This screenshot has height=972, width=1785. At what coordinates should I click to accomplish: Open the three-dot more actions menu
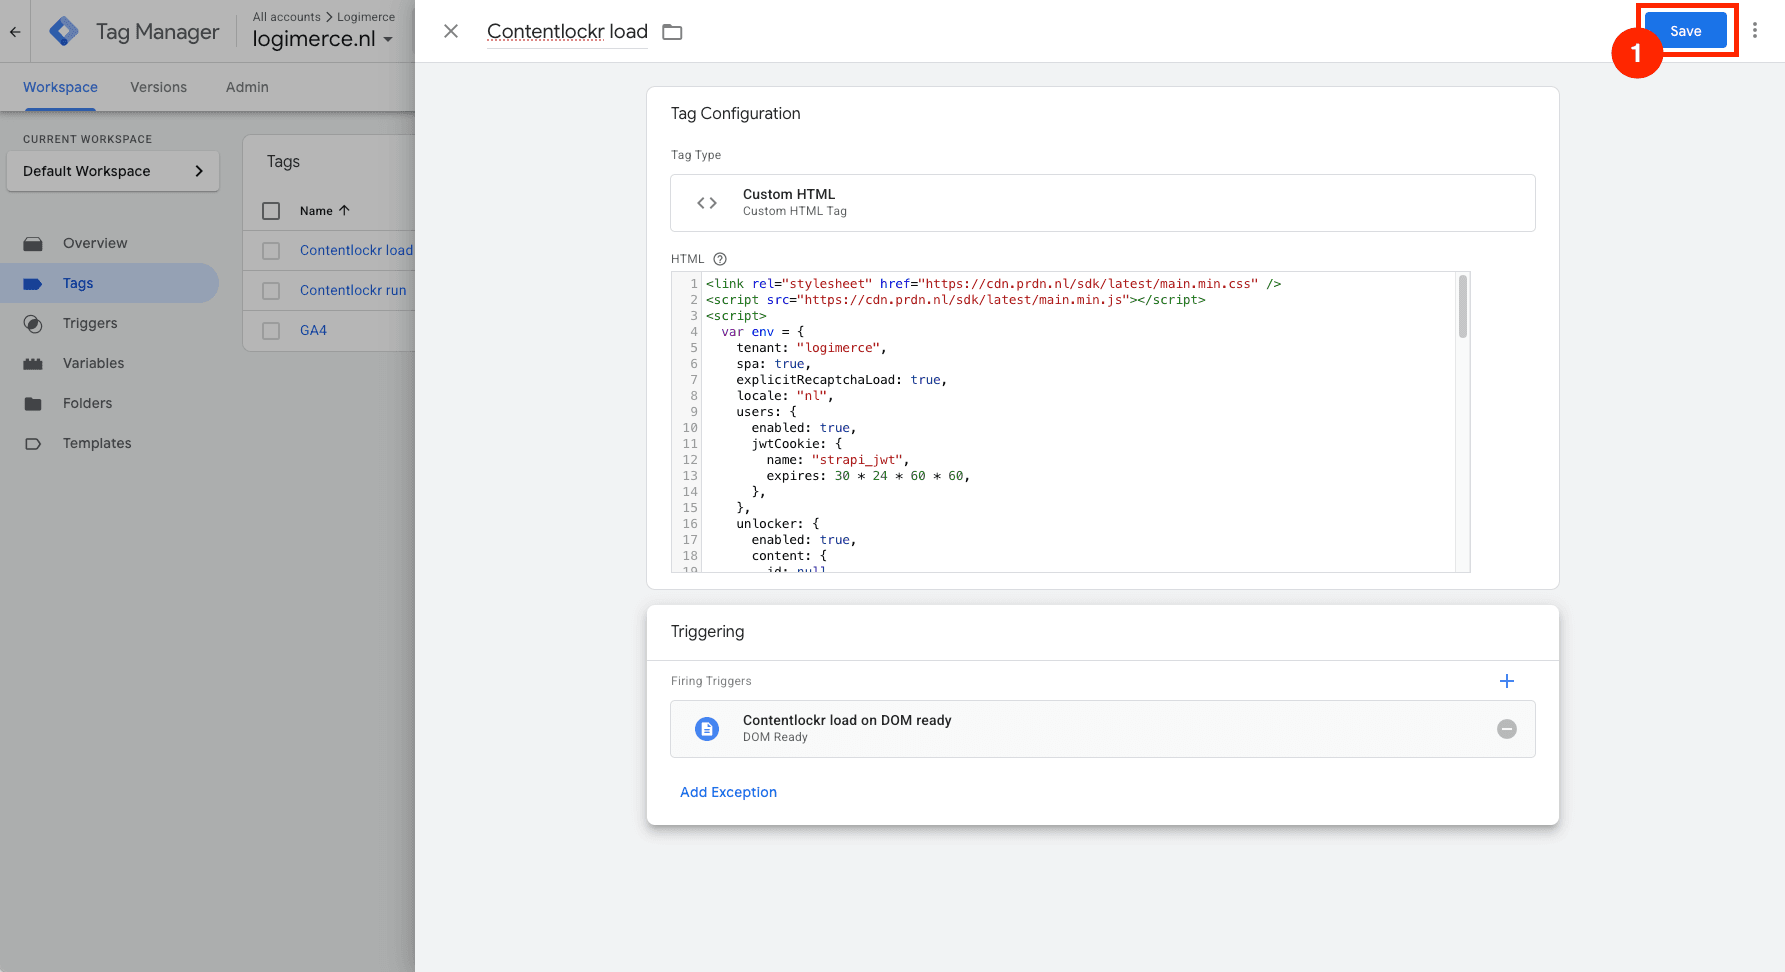[x=1755, y=31]
